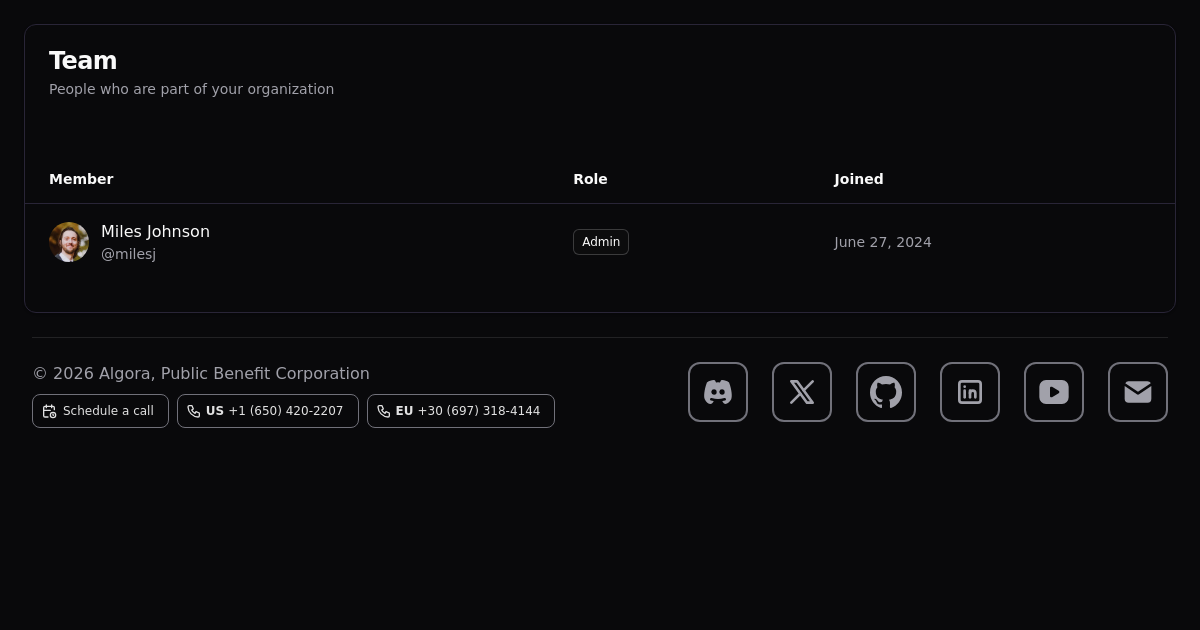Click the Admin role badge

click(x=600, y=242)
